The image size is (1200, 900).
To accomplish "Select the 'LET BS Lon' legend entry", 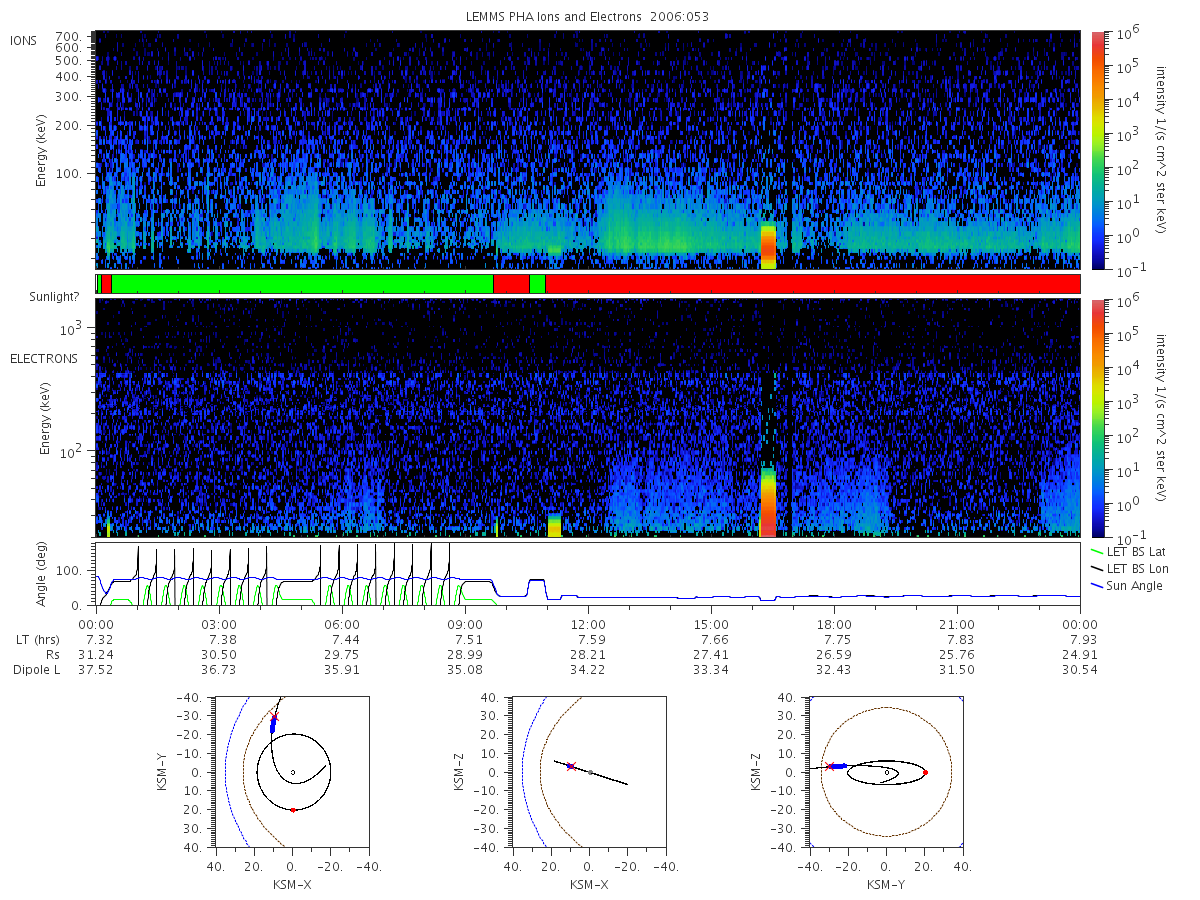I will (1127, 568).
